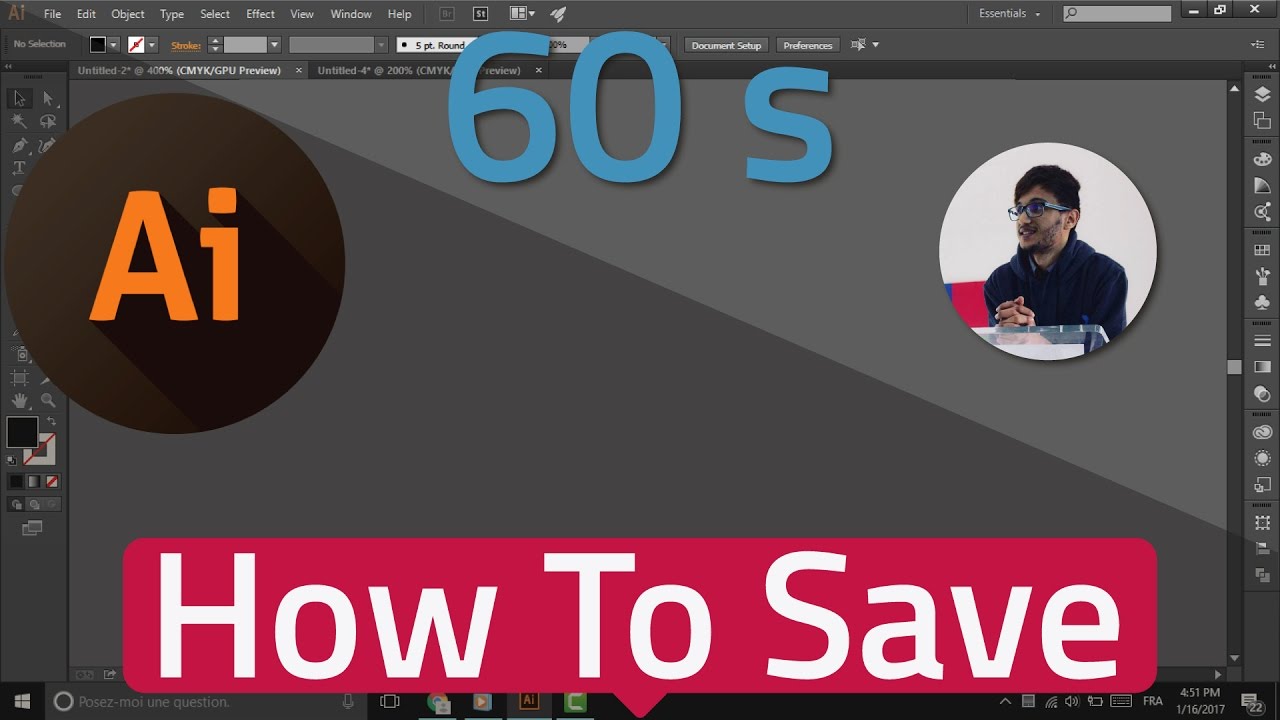Click the GPU performance rocket icon

[x=558, y=14]
